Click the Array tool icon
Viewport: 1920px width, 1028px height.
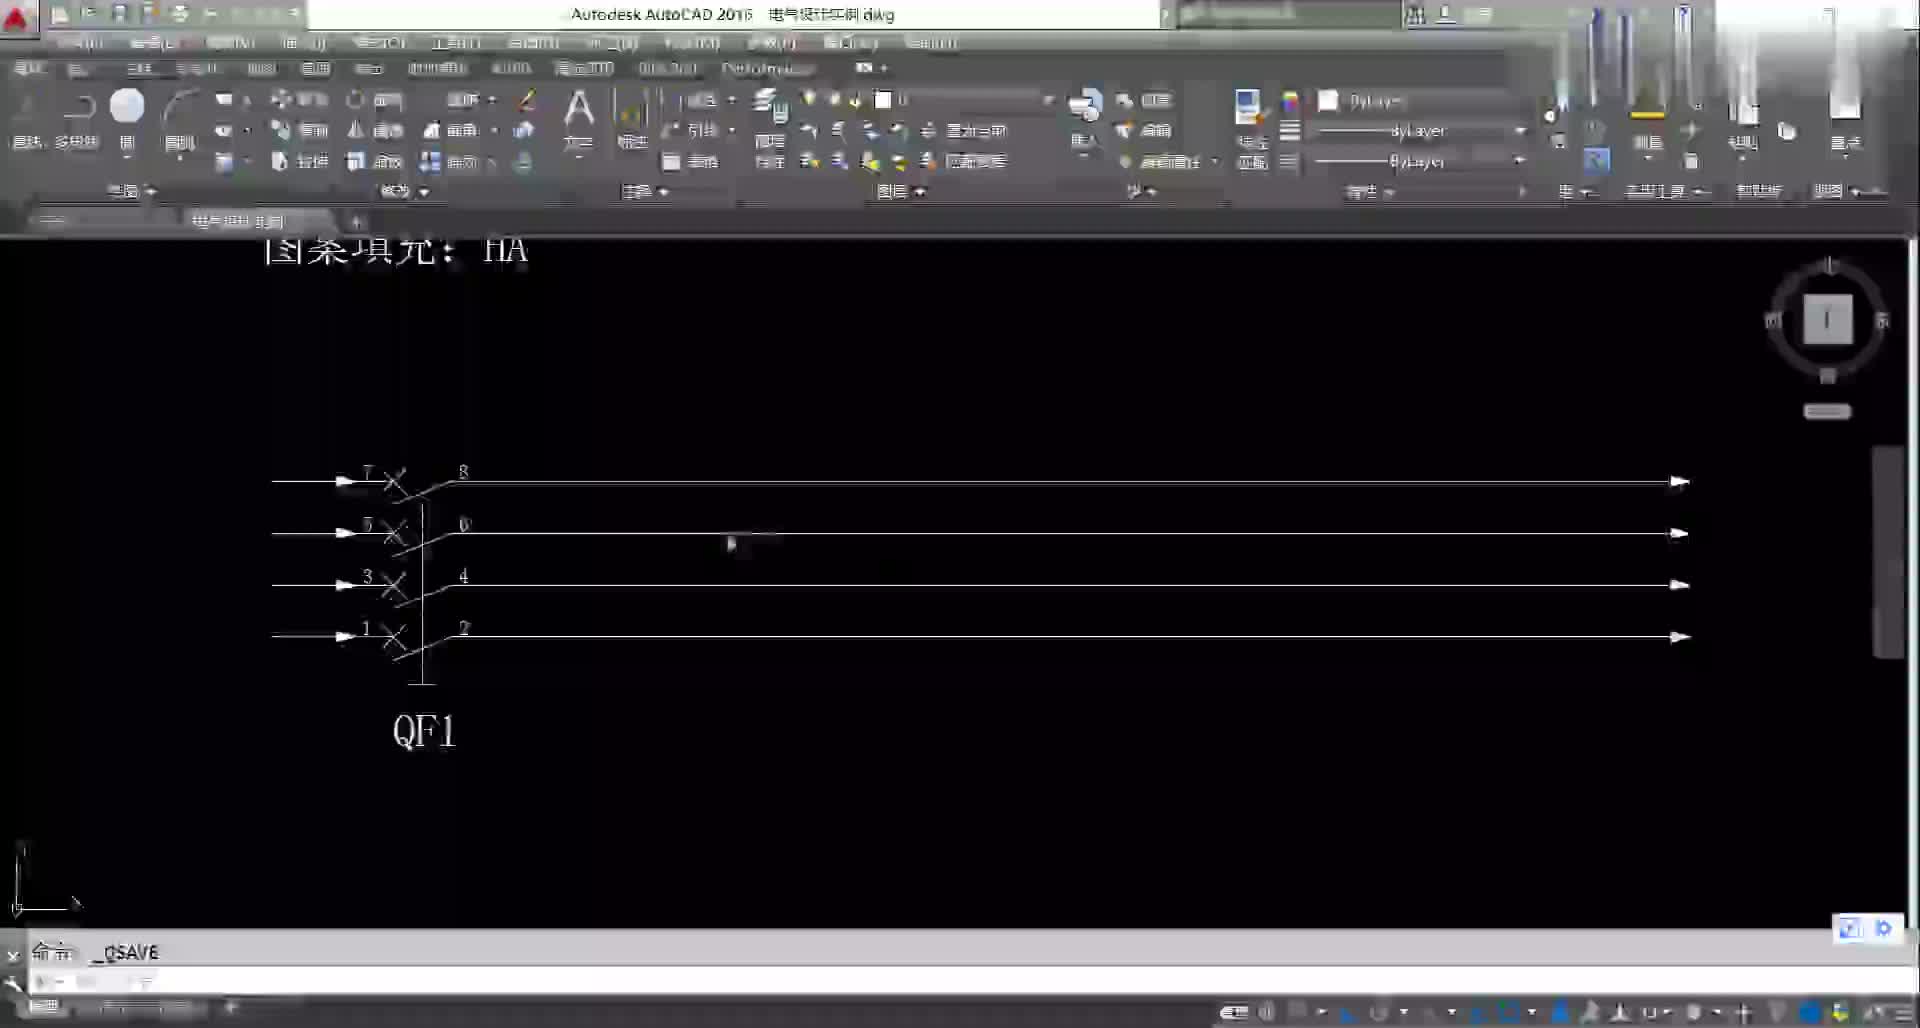click(x=449, y=161)
